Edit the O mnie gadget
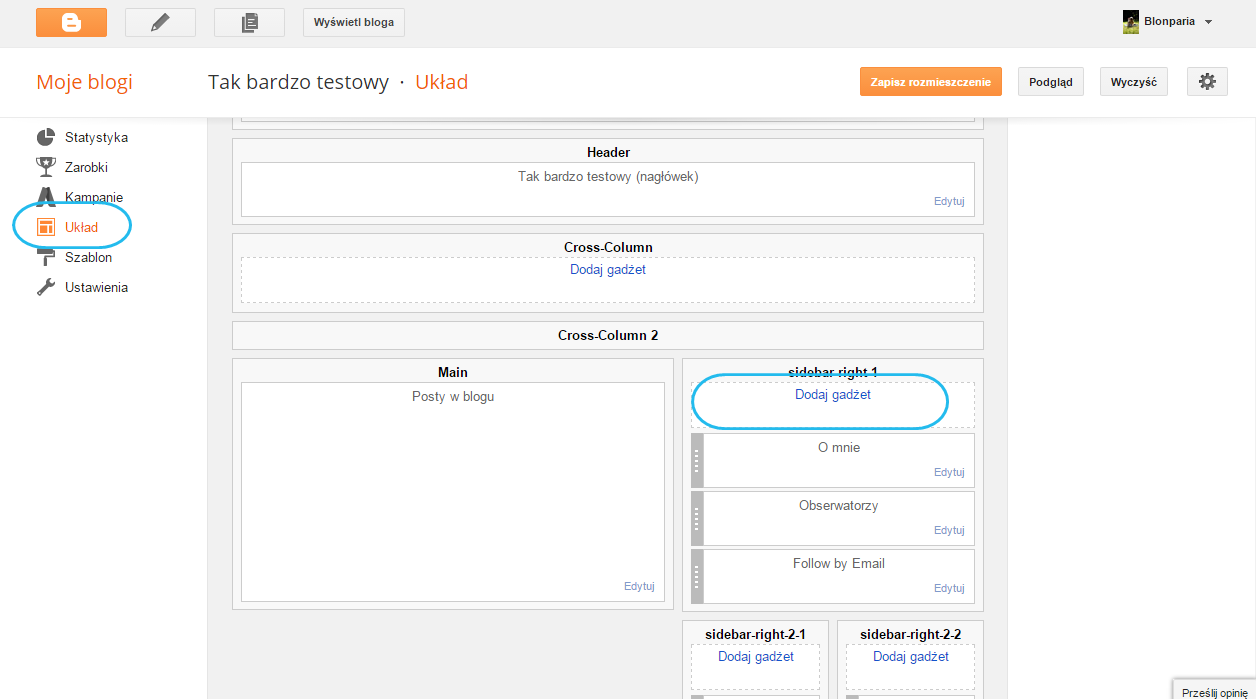The width and height of the screenshot is (1256, 699). point(949,472)
